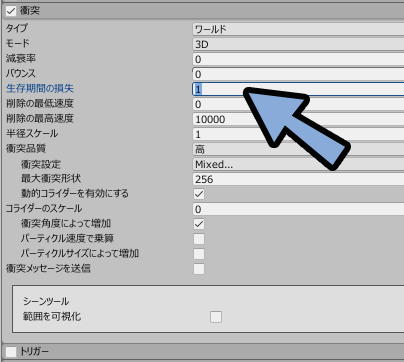Click the 減衰率 value field
This screenshot has width=404, height=362.
(298, 59)
